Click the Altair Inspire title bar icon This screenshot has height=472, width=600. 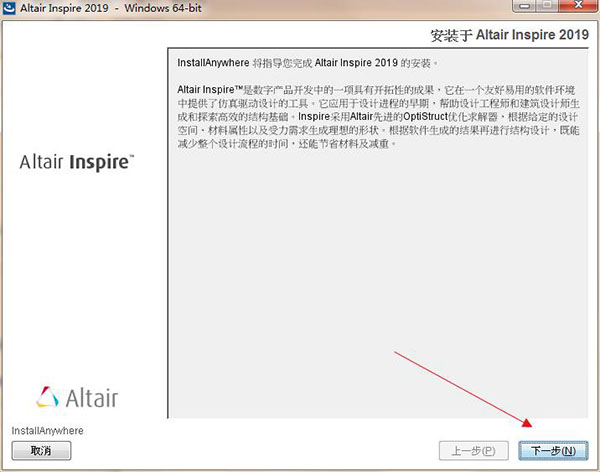coord(8,8)
